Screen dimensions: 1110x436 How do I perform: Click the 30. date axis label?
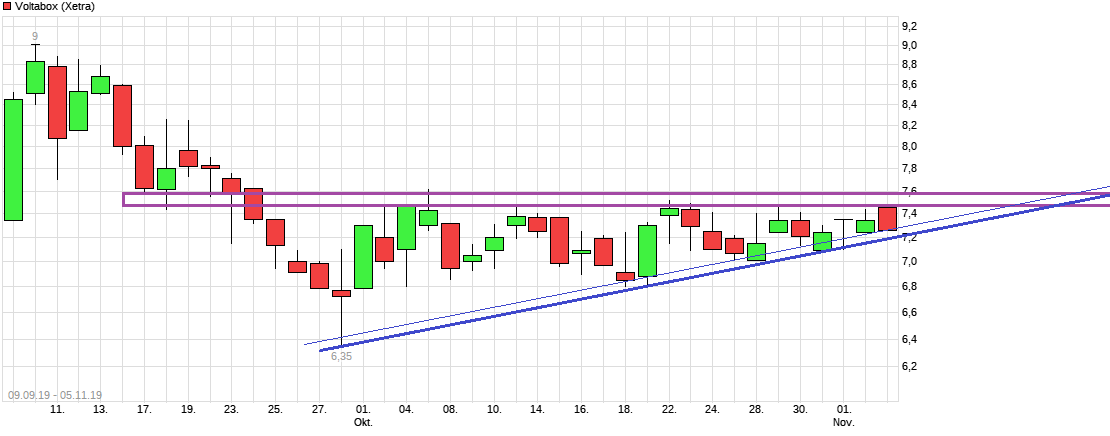800,409
